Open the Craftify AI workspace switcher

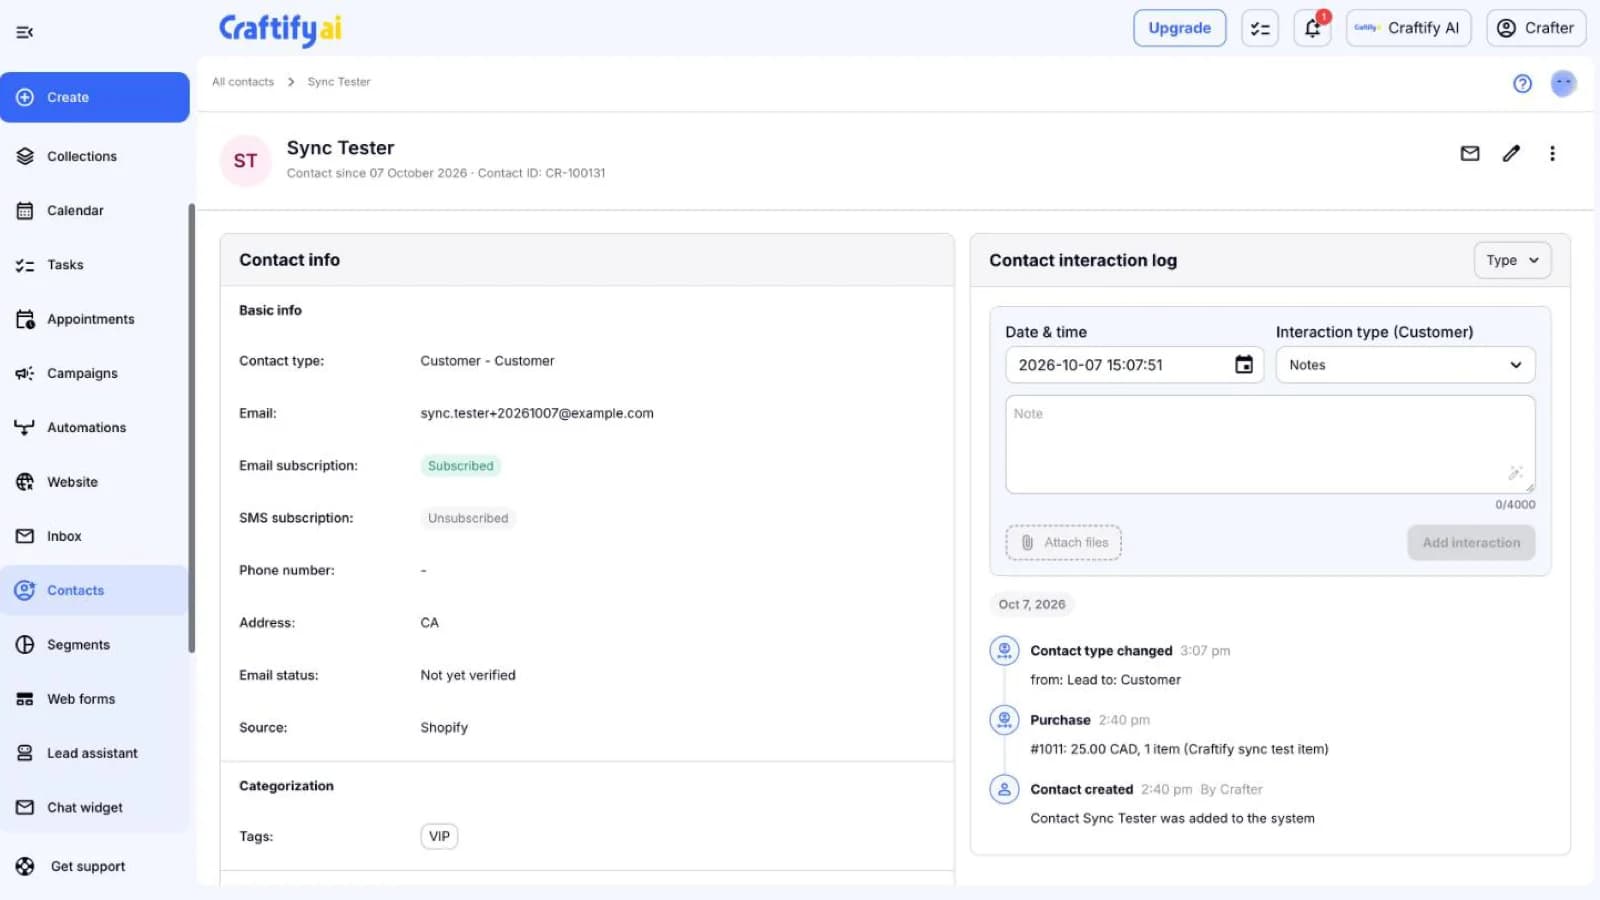point(1408,28)
